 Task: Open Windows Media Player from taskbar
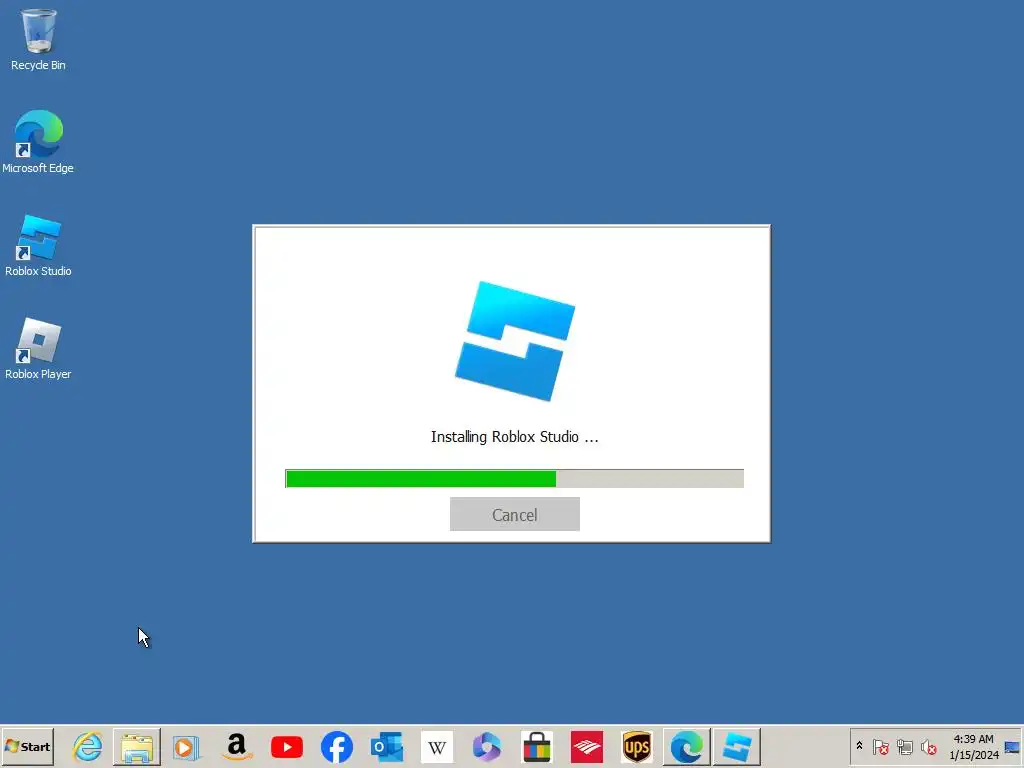[186, 746]
